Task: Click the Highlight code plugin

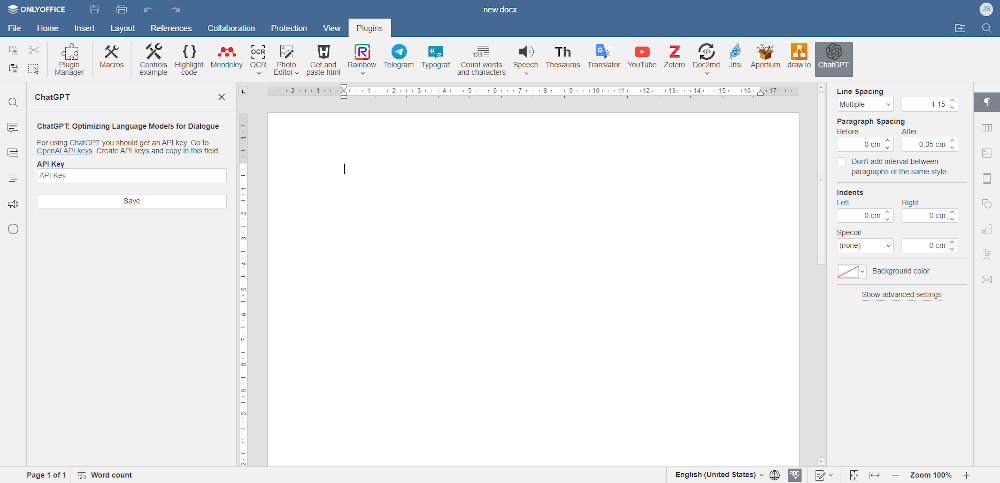Action: [x=189, y=58]
